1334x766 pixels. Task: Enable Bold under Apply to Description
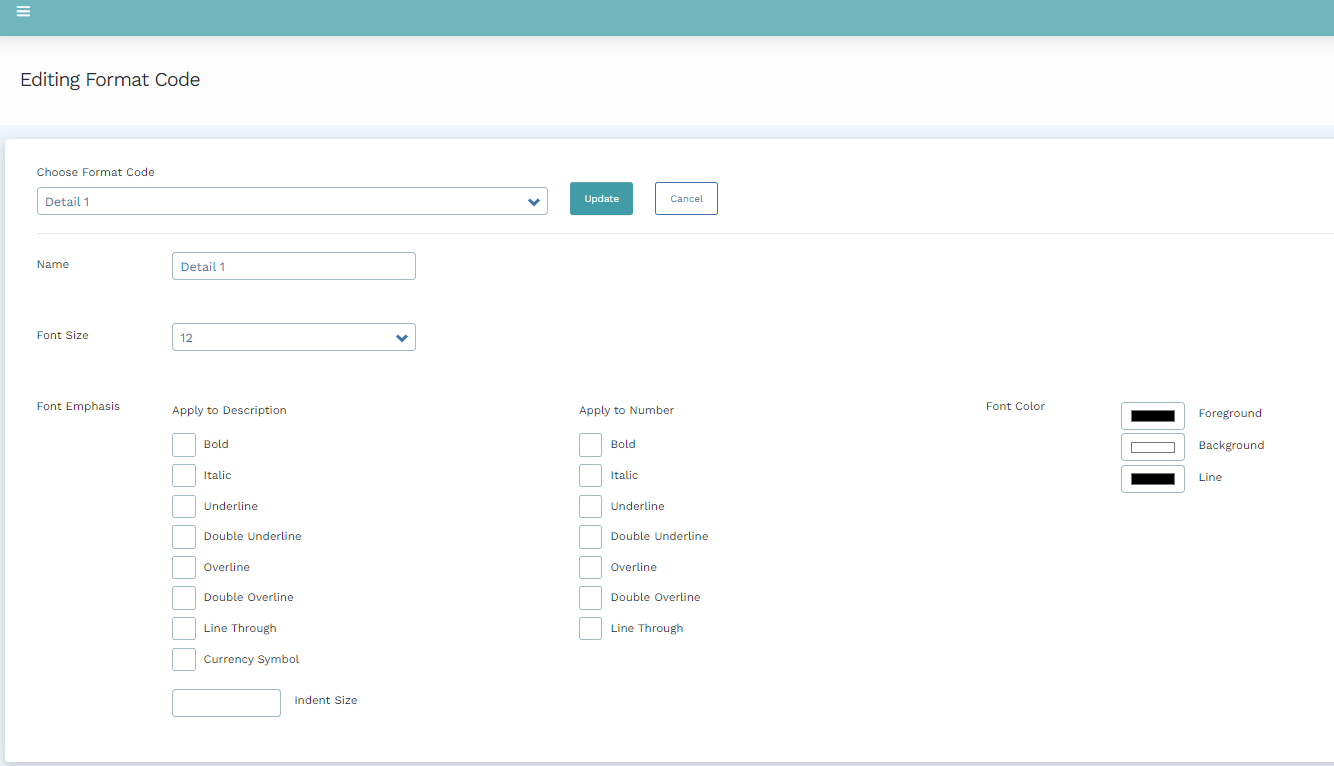tap(184, 444)
